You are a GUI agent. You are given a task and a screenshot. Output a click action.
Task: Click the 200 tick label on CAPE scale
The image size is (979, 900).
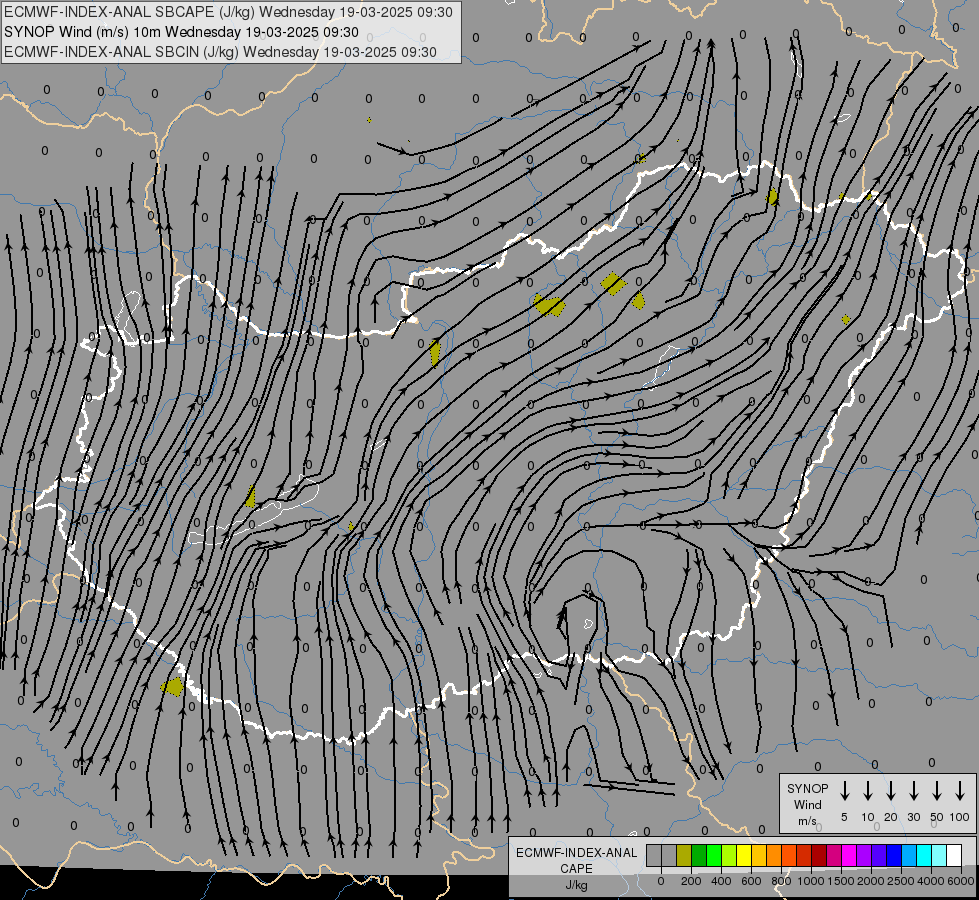pos(691,881)
